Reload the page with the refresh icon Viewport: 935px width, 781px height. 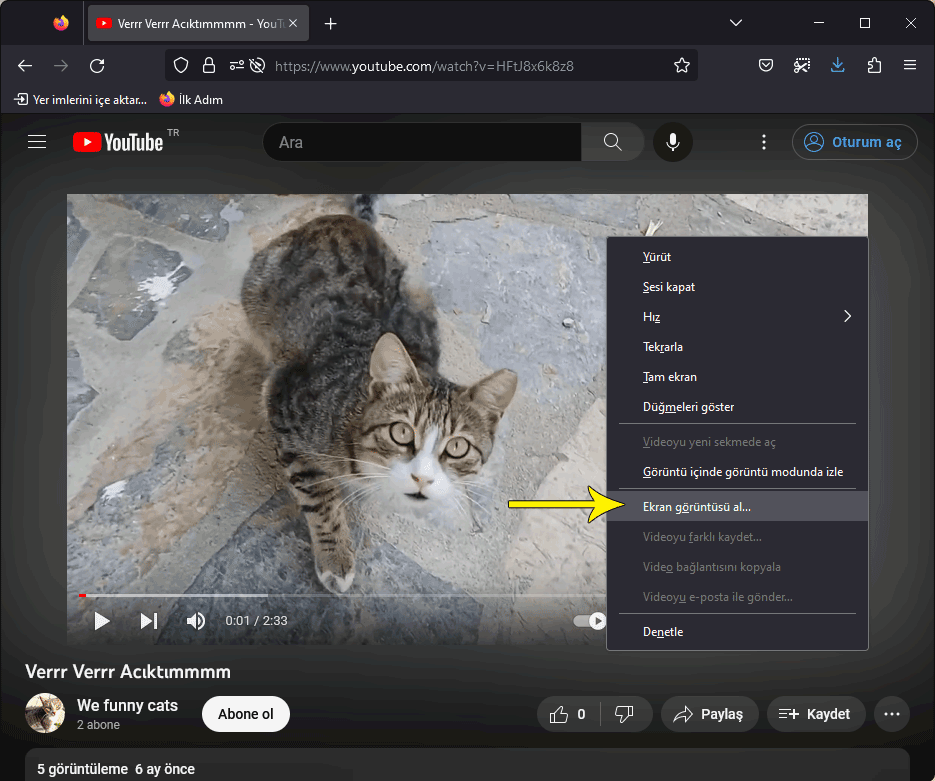click(97, 66)
